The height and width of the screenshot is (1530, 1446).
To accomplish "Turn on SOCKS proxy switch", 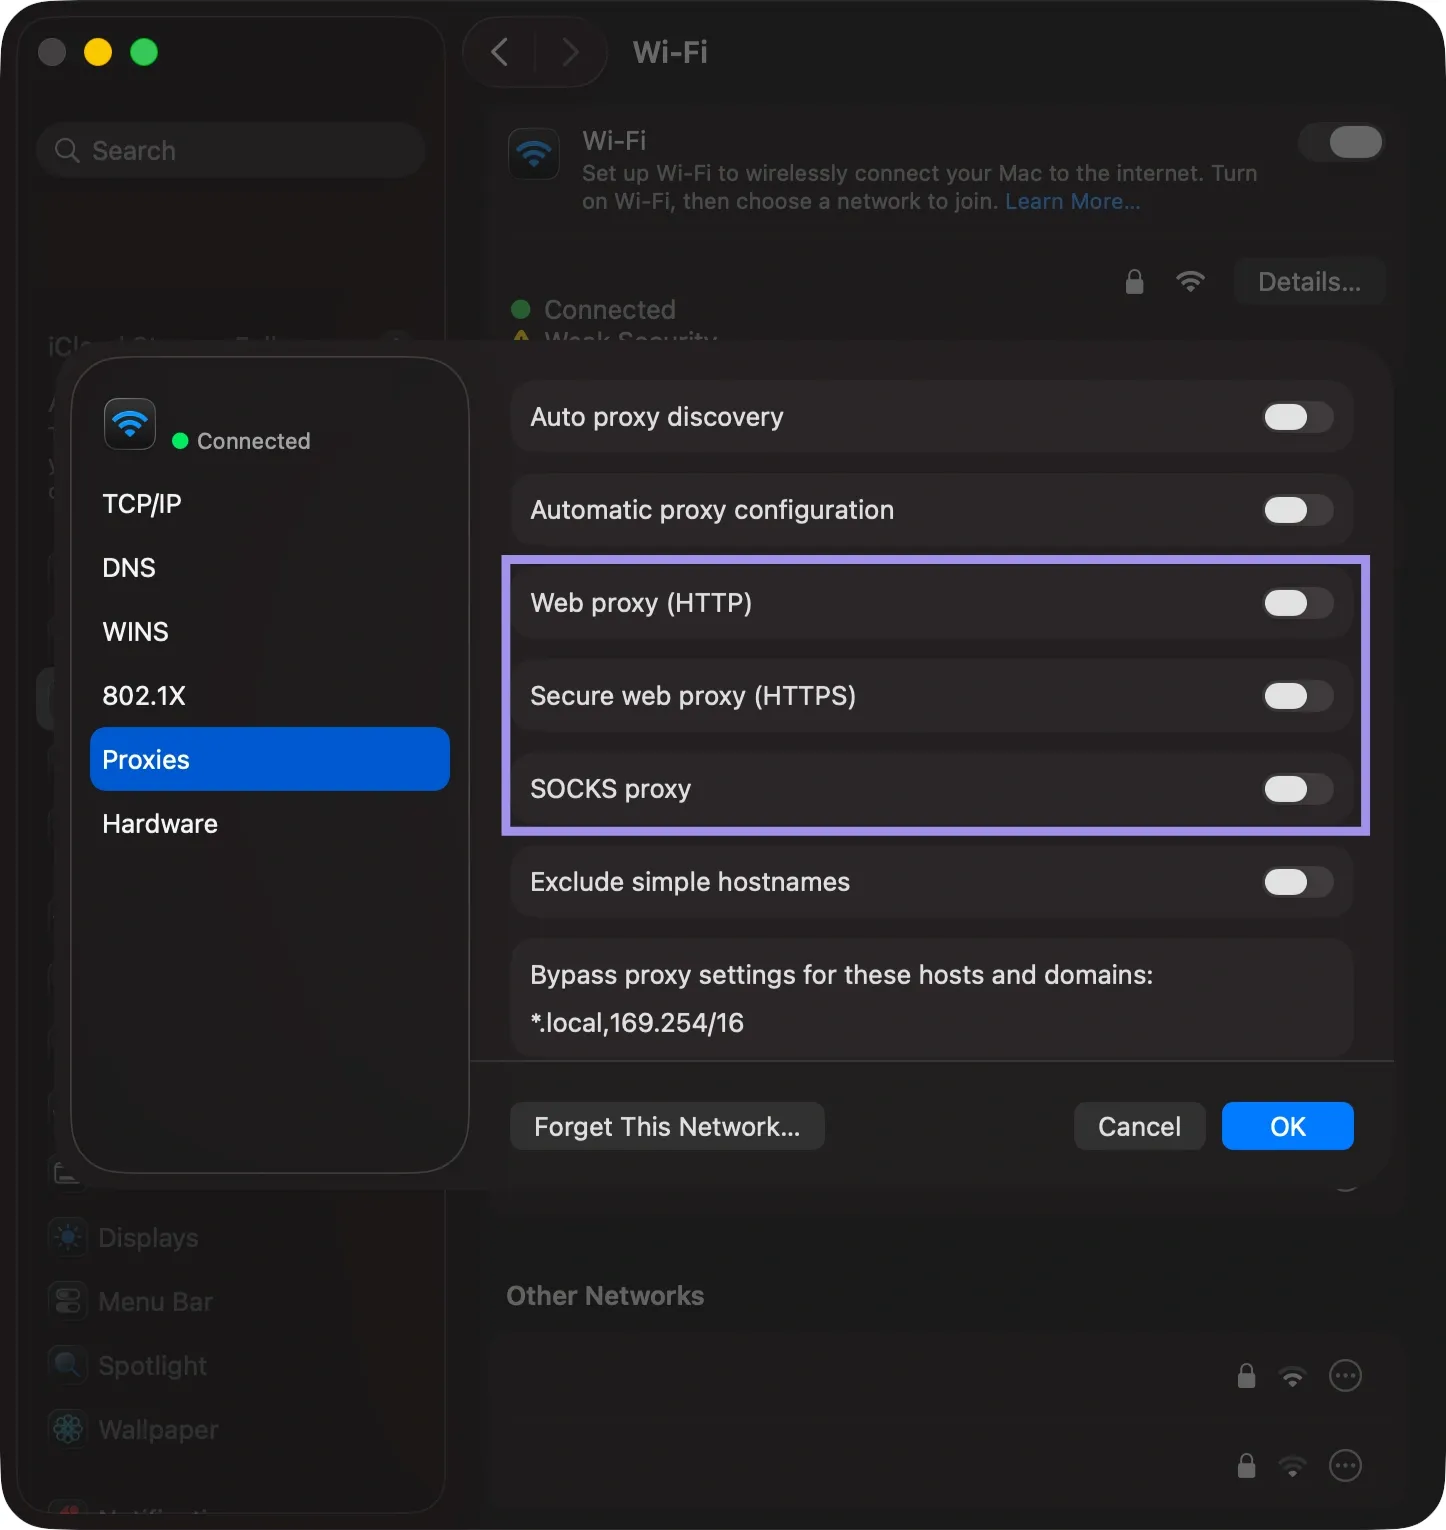I will 1297,789.
